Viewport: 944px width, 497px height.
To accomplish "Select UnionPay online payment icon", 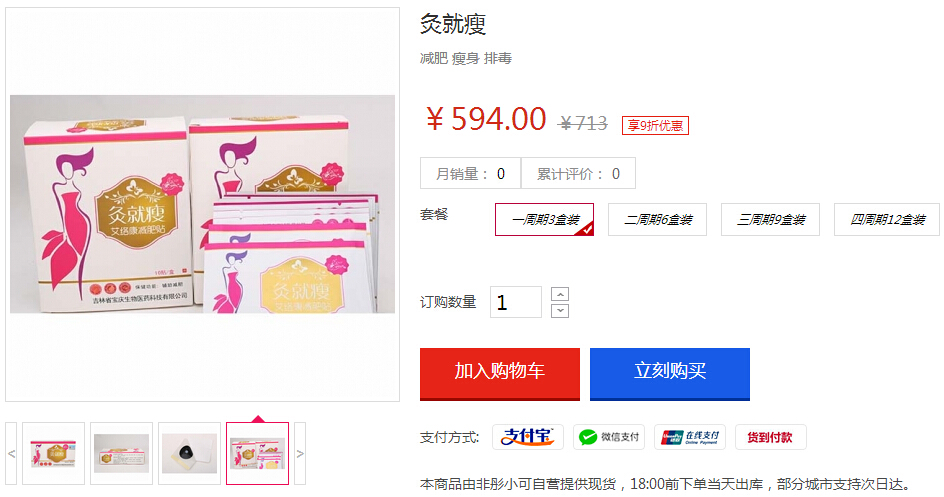I will (689, 437).
